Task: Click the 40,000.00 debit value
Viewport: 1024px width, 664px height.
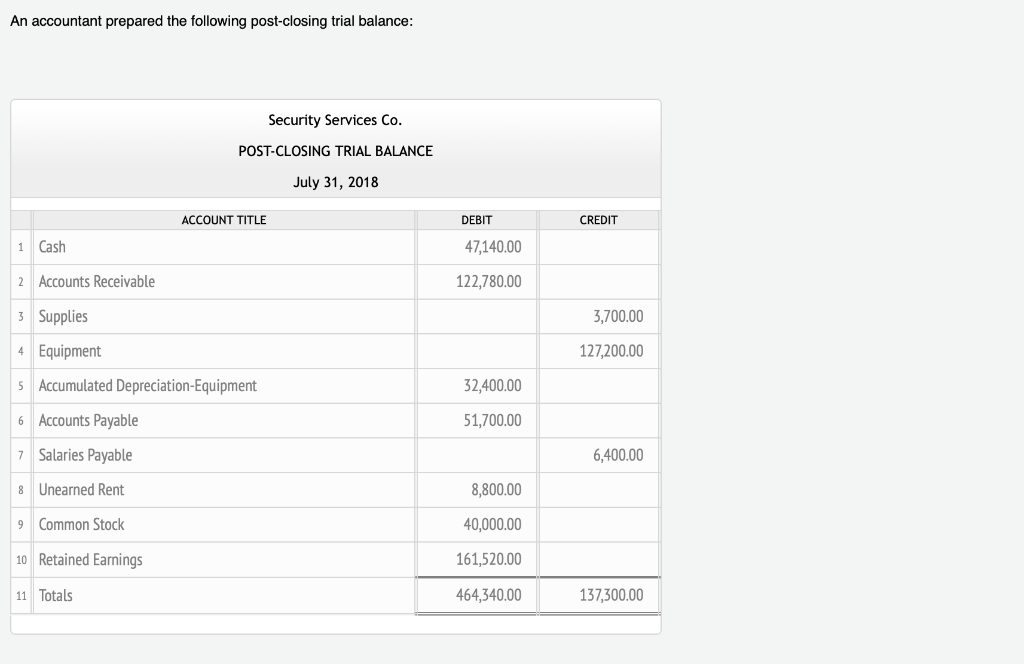Action: [x=492, y=524]
